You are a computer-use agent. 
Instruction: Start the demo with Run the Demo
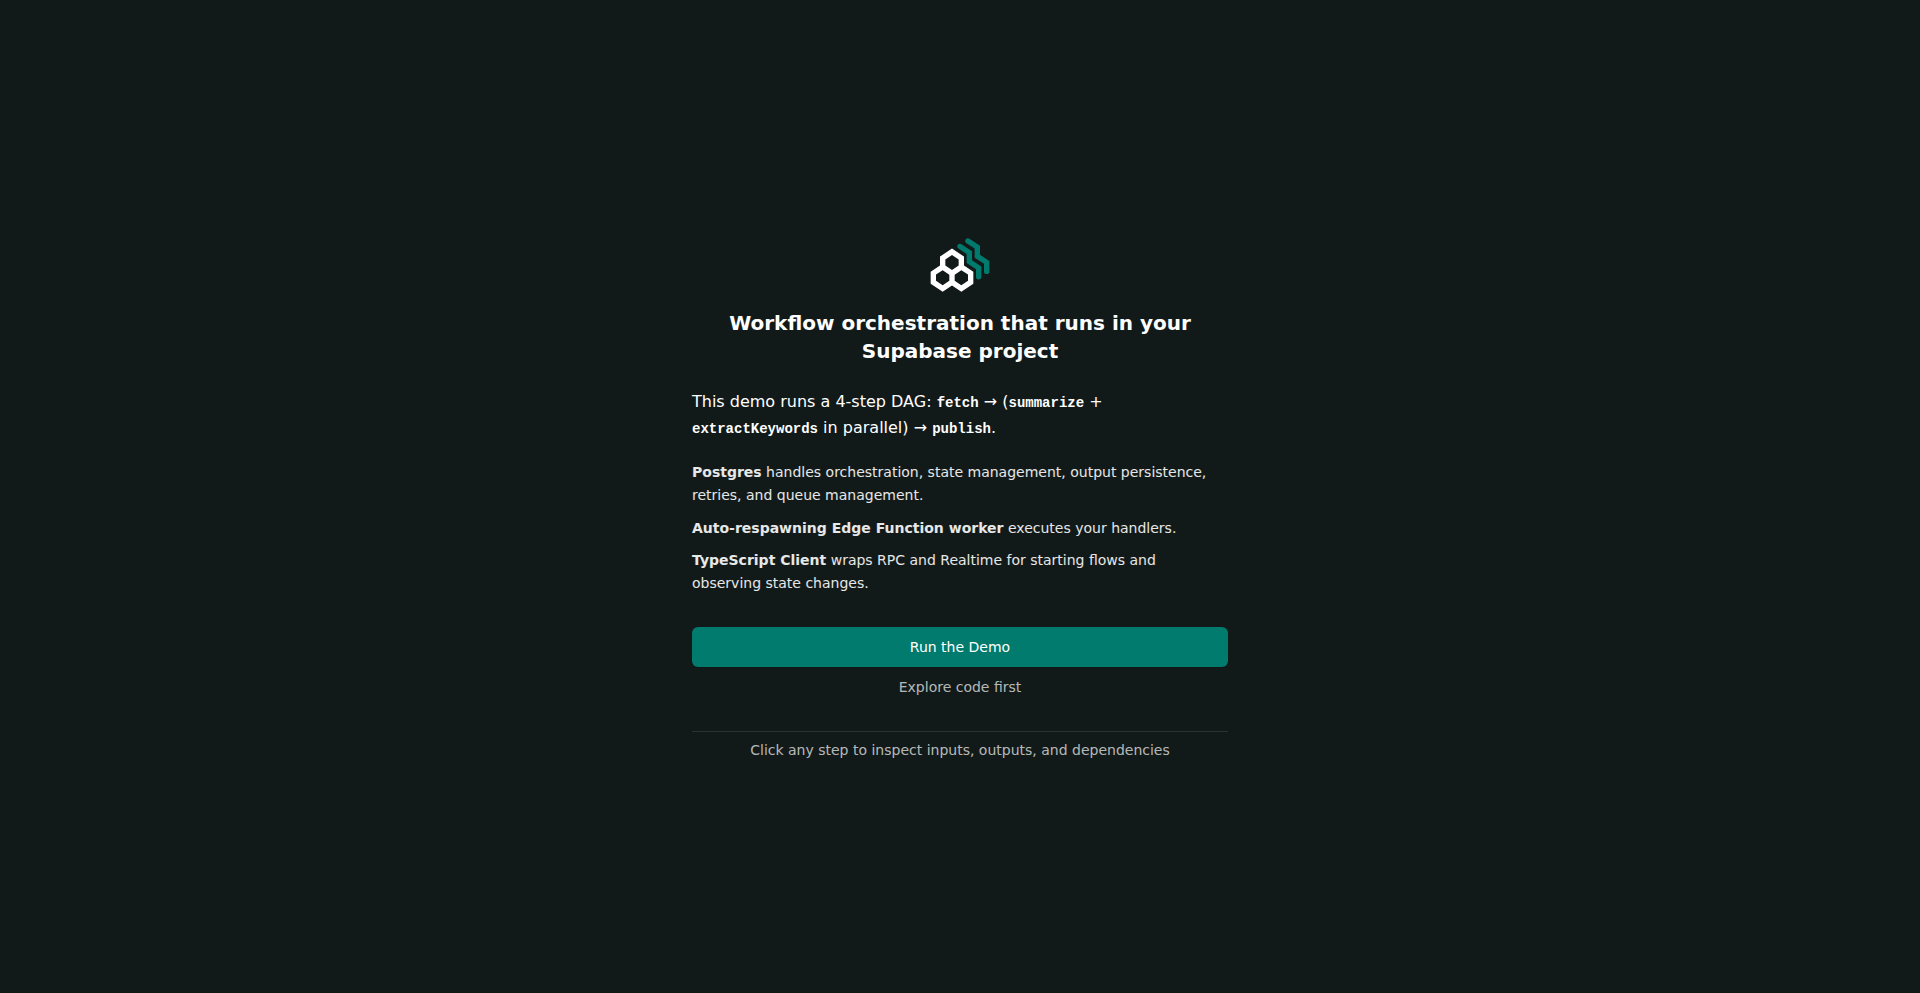960,647
